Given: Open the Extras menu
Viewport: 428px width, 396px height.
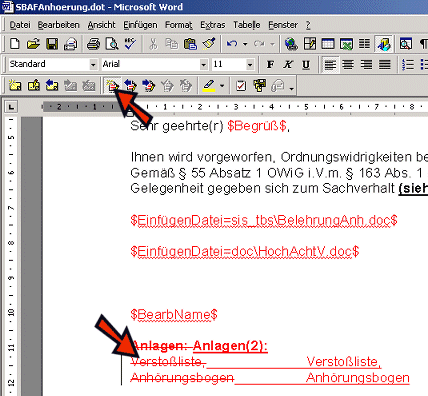Looking at the screenshot, I should click(213, 25).
